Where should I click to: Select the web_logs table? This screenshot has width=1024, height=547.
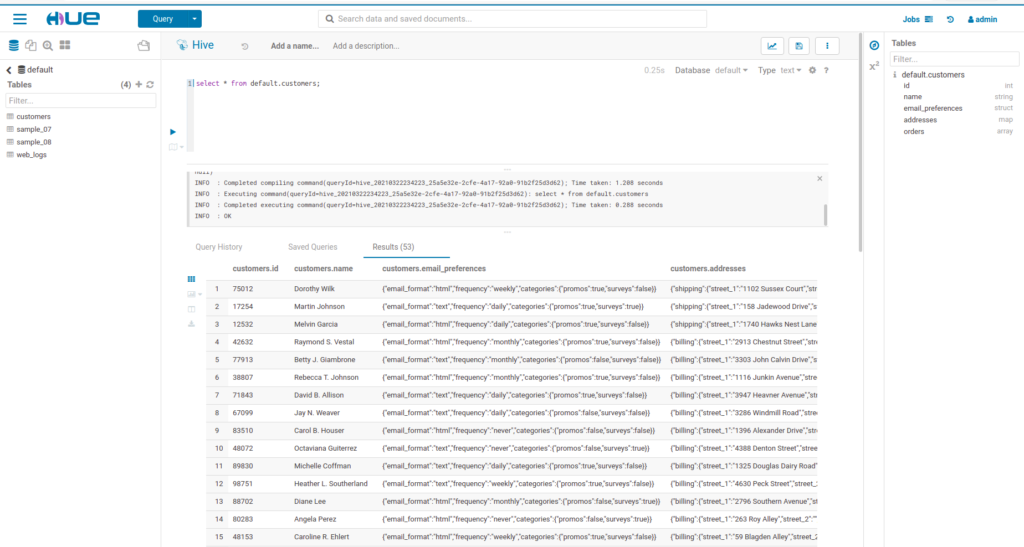click(x=31, y=155)
